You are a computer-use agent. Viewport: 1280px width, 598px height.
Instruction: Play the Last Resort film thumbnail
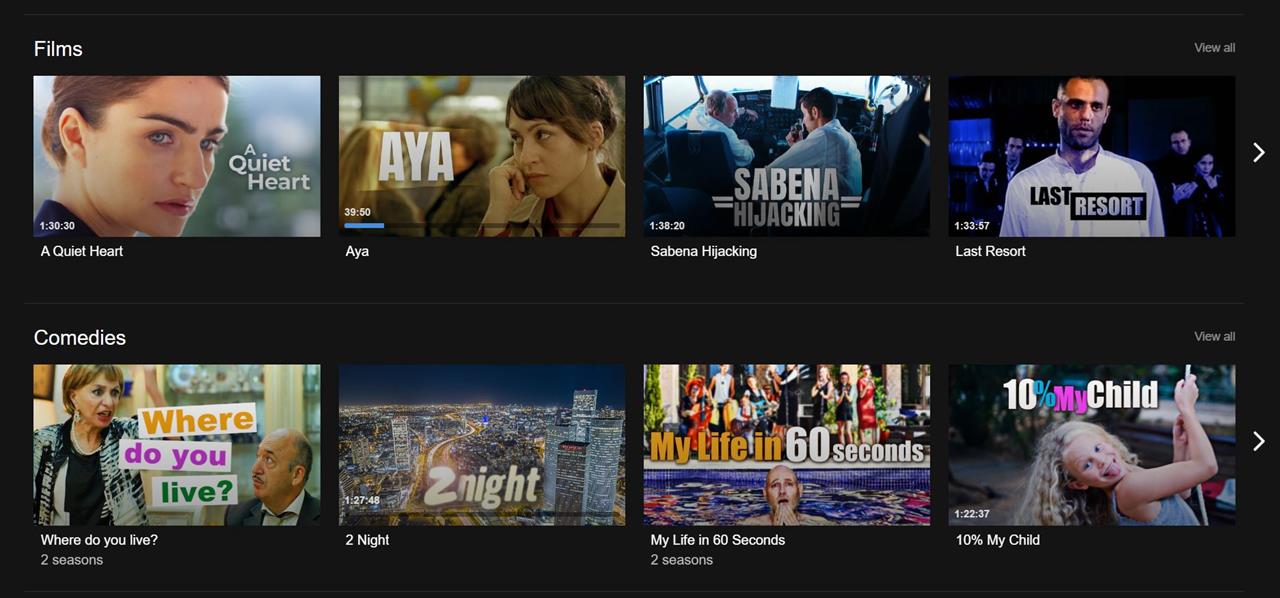coord(1092,156)
